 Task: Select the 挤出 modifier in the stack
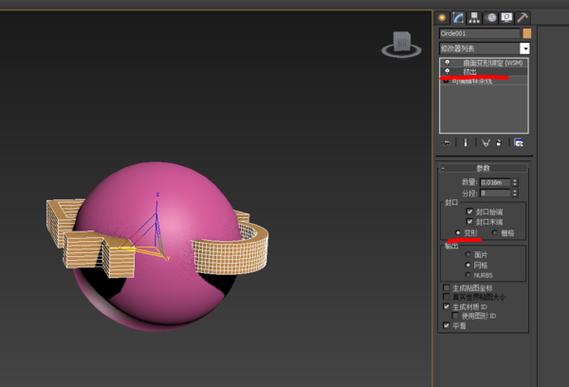tap(470, 72)
